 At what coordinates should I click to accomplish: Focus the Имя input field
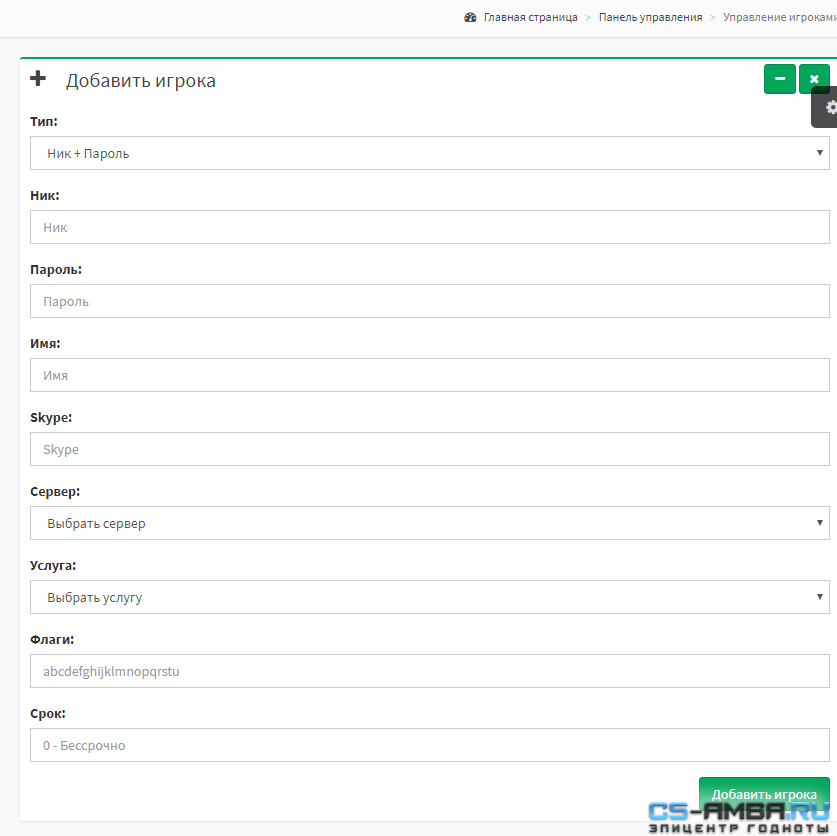pos(430,375)
